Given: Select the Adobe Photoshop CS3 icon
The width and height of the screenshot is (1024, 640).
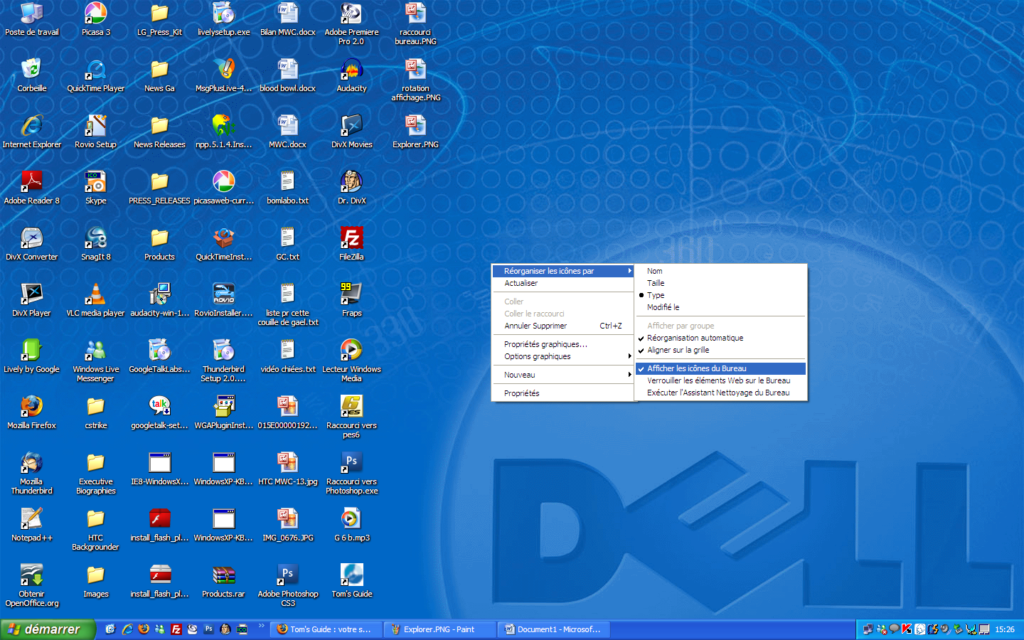Looking at the screenshot, I should 287,585.
